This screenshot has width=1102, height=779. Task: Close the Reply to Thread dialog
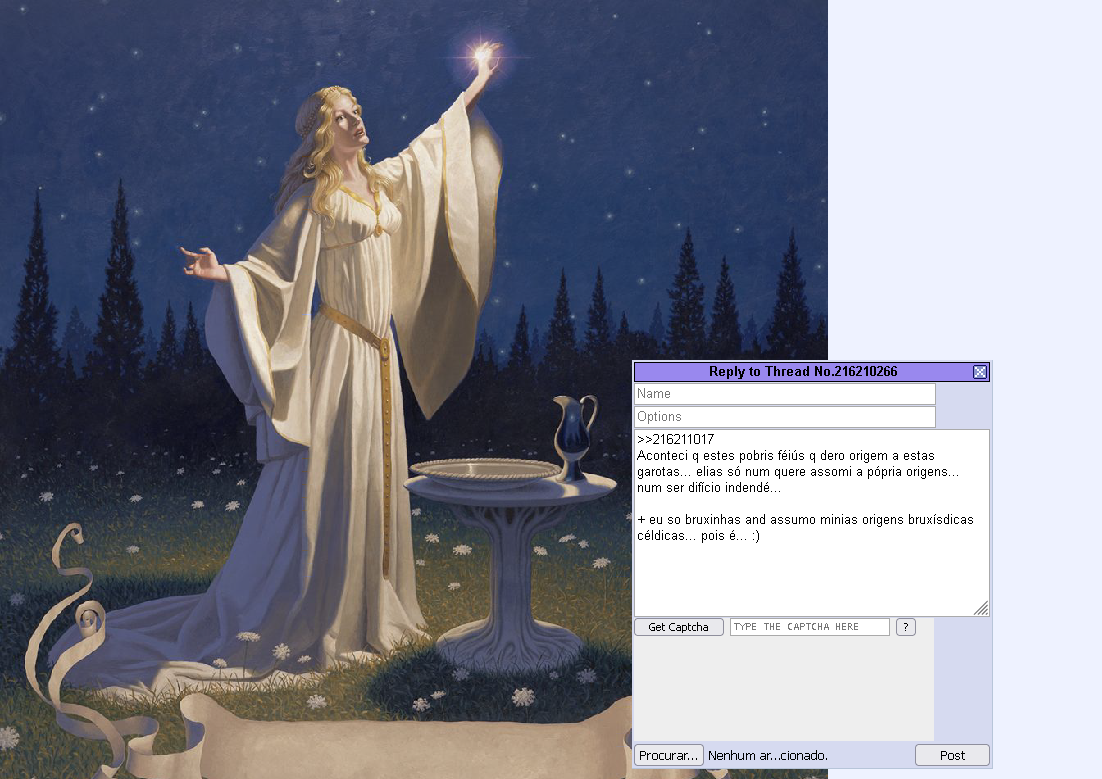[980, 372]
